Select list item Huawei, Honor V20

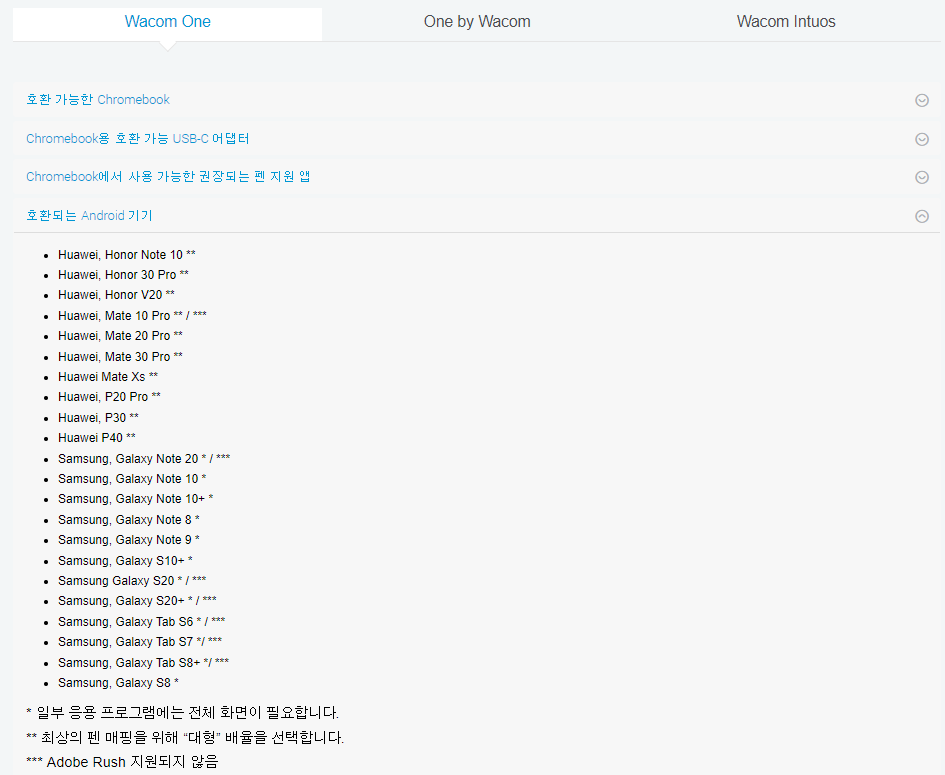tap(116, 295)
